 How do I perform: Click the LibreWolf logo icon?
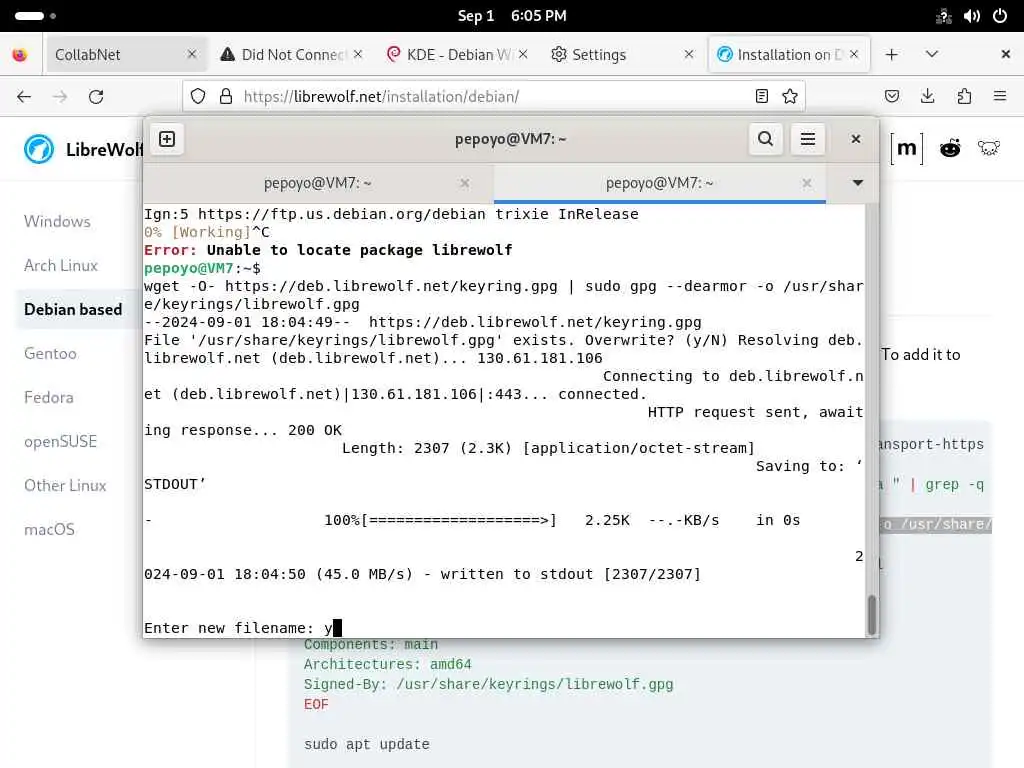(x=39, y=149)
